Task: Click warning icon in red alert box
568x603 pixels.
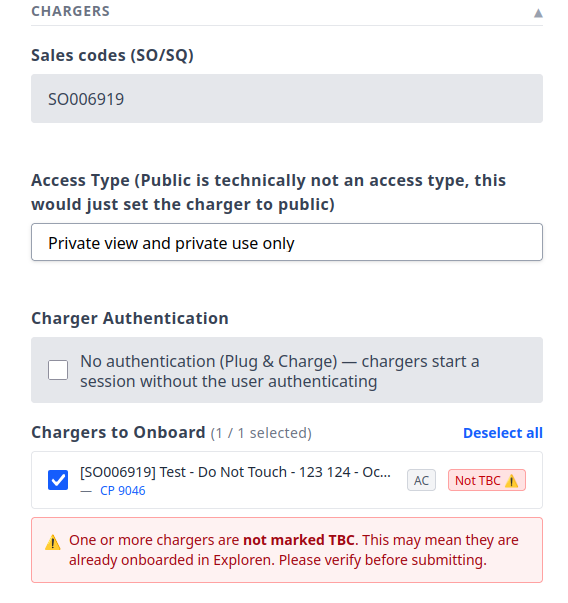Action: pyautogui.click(x=53, y=543)
